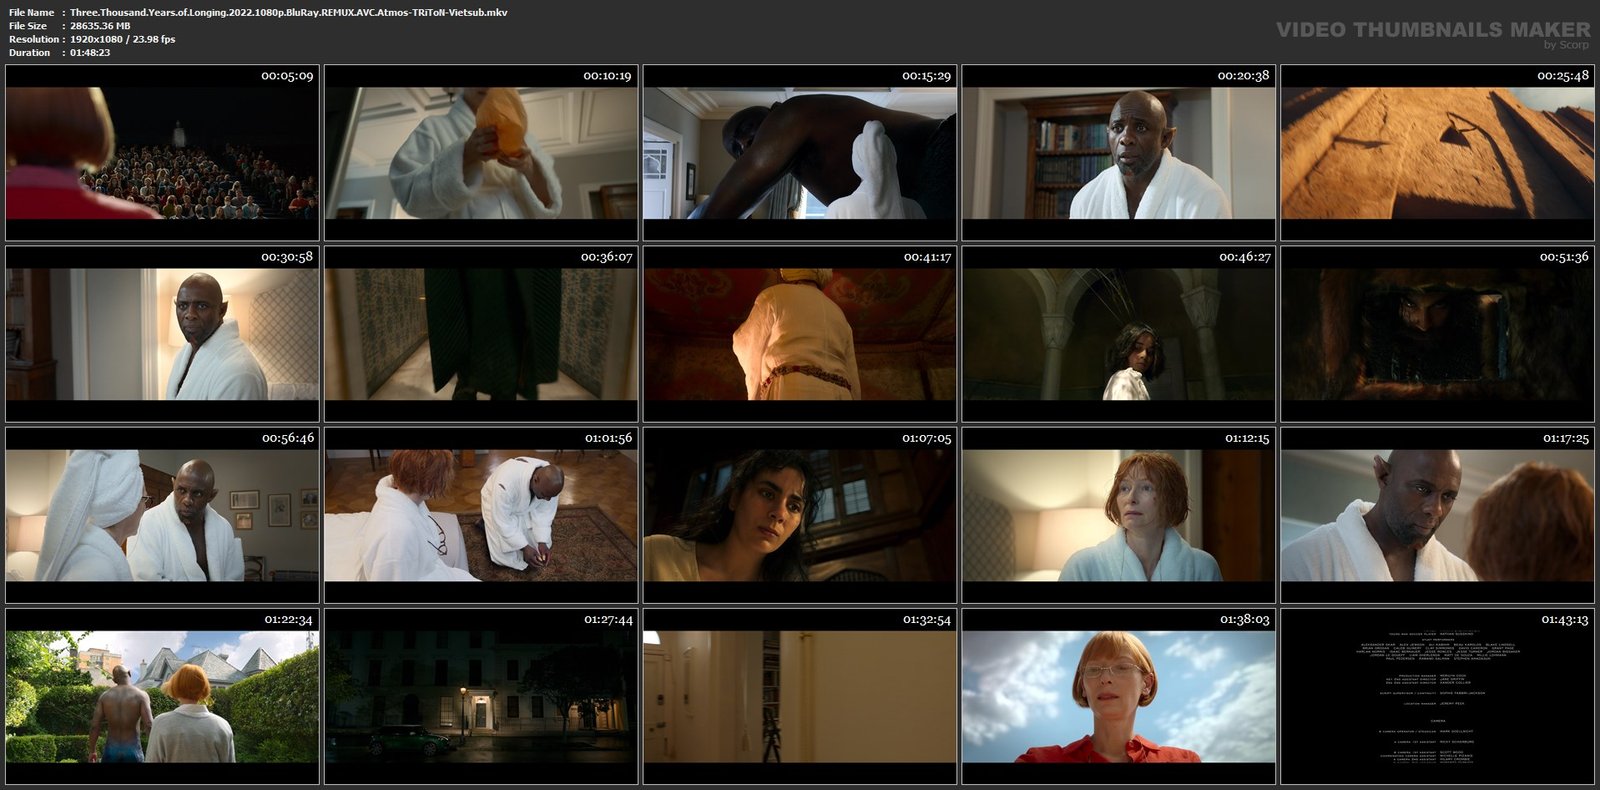This screenshot has width=1600, height=790.
Task: Open the thumbnail at 00:30:58
Action: [x=162, y=334]
